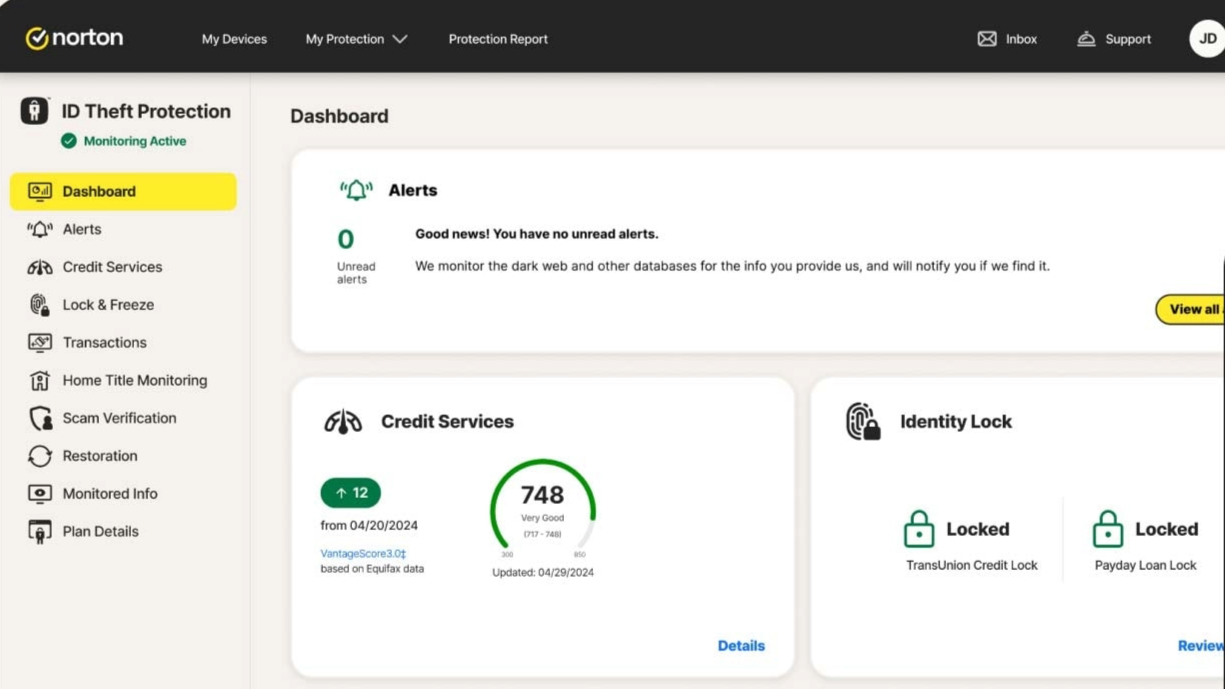1225x689 pixels.
Task: Click the credit score 748 gauge
Action: click(543, 507)
